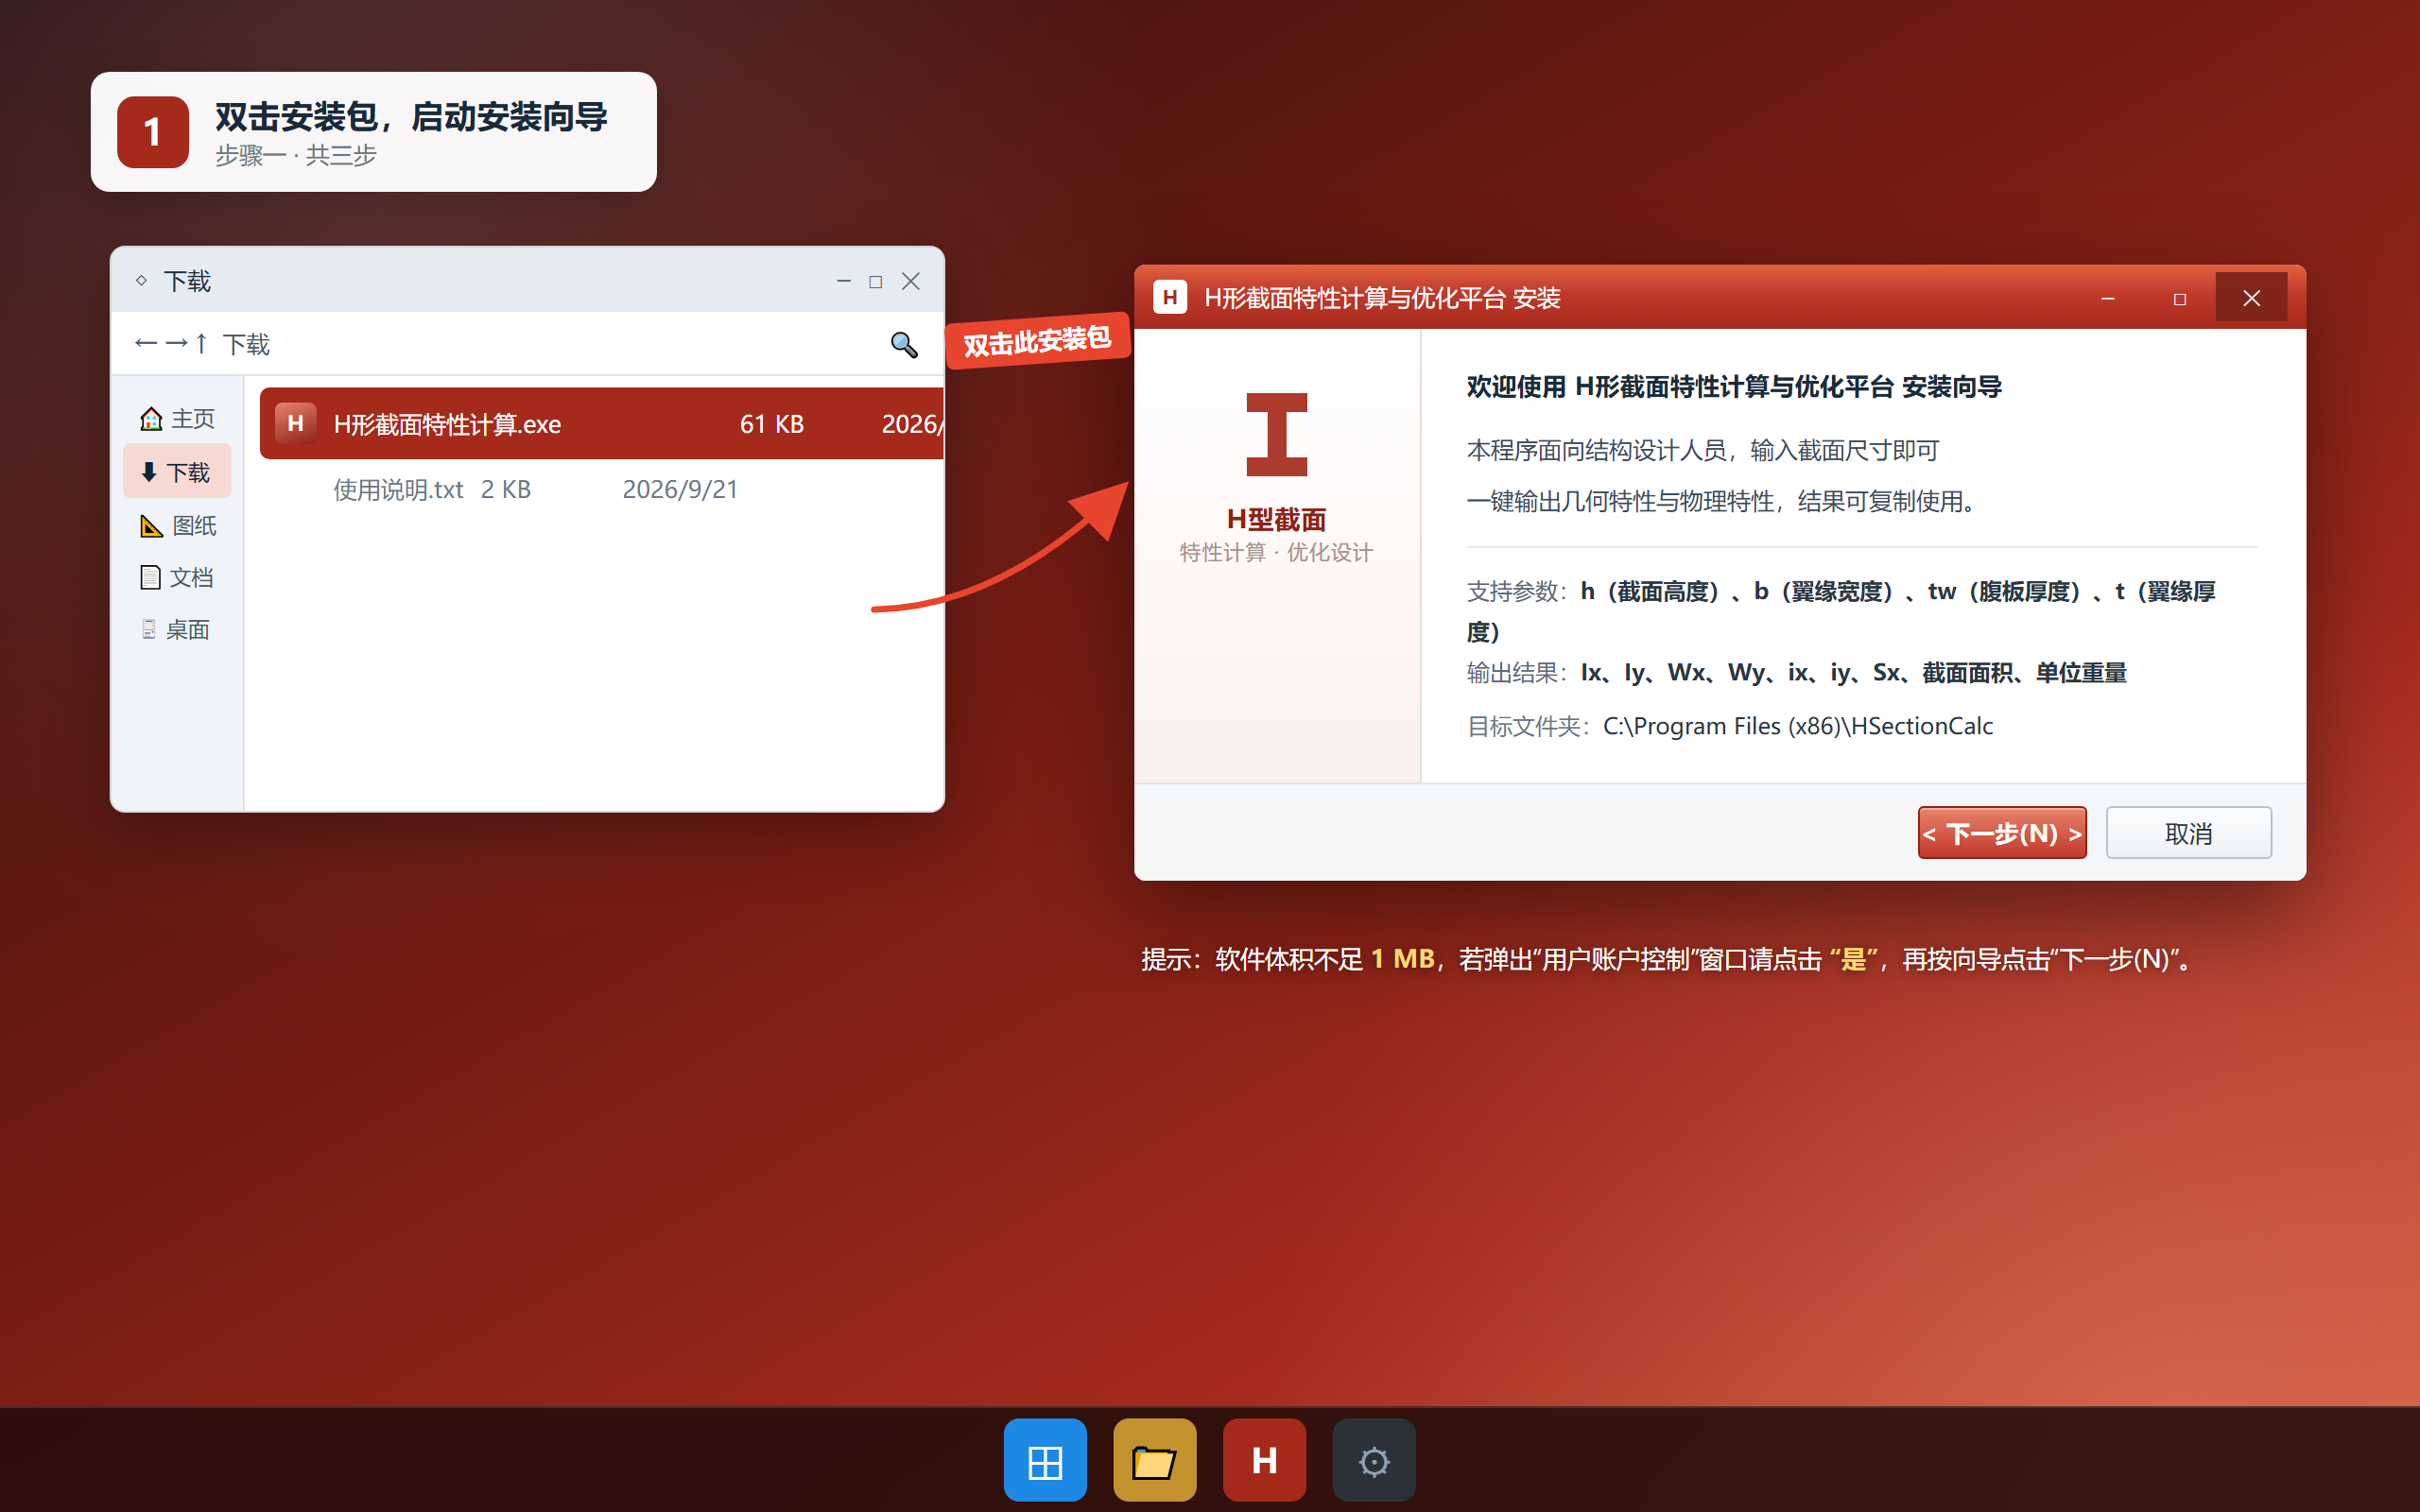This screenshot has width=2420, height=1512.
Task: Select the H形截面特性计算.exe file row
Action: tap(601, 423)
